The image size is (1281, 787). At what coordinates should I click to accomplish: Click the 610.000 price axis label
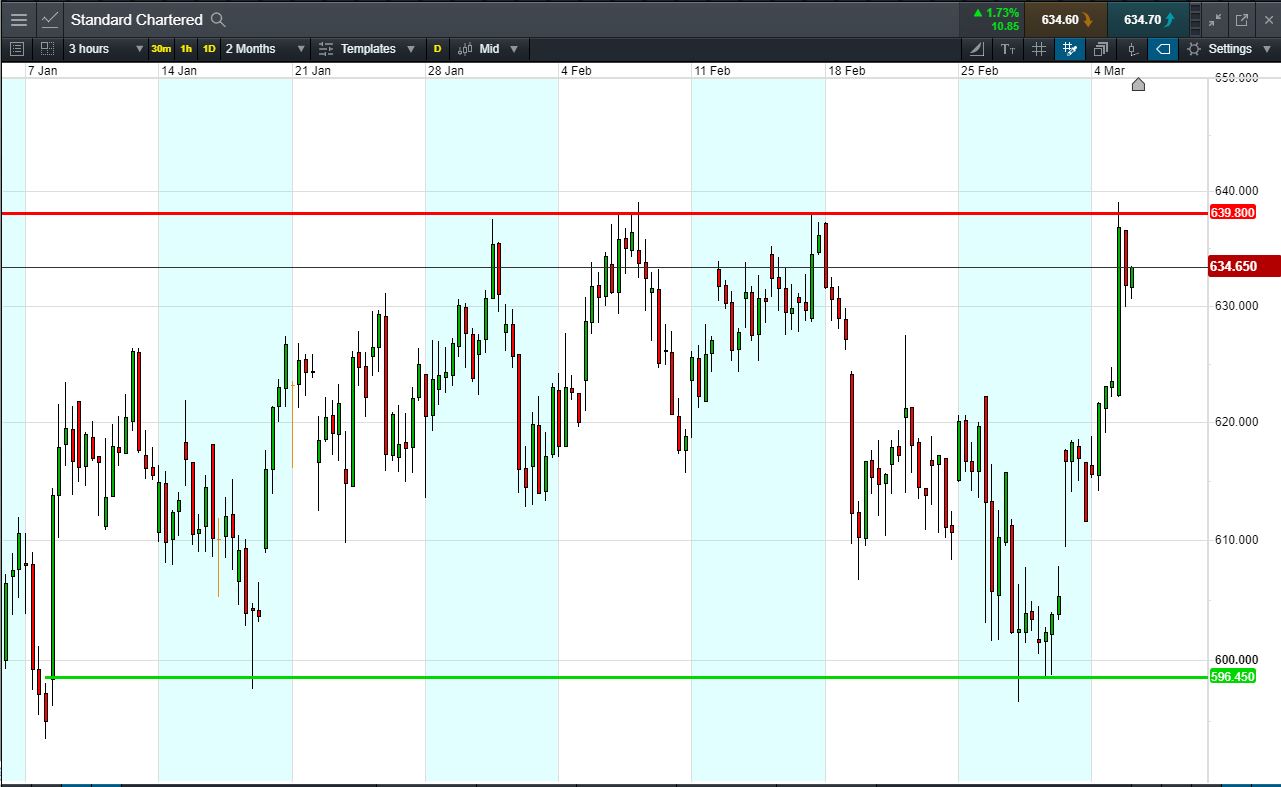click(x=1236, y=540)
